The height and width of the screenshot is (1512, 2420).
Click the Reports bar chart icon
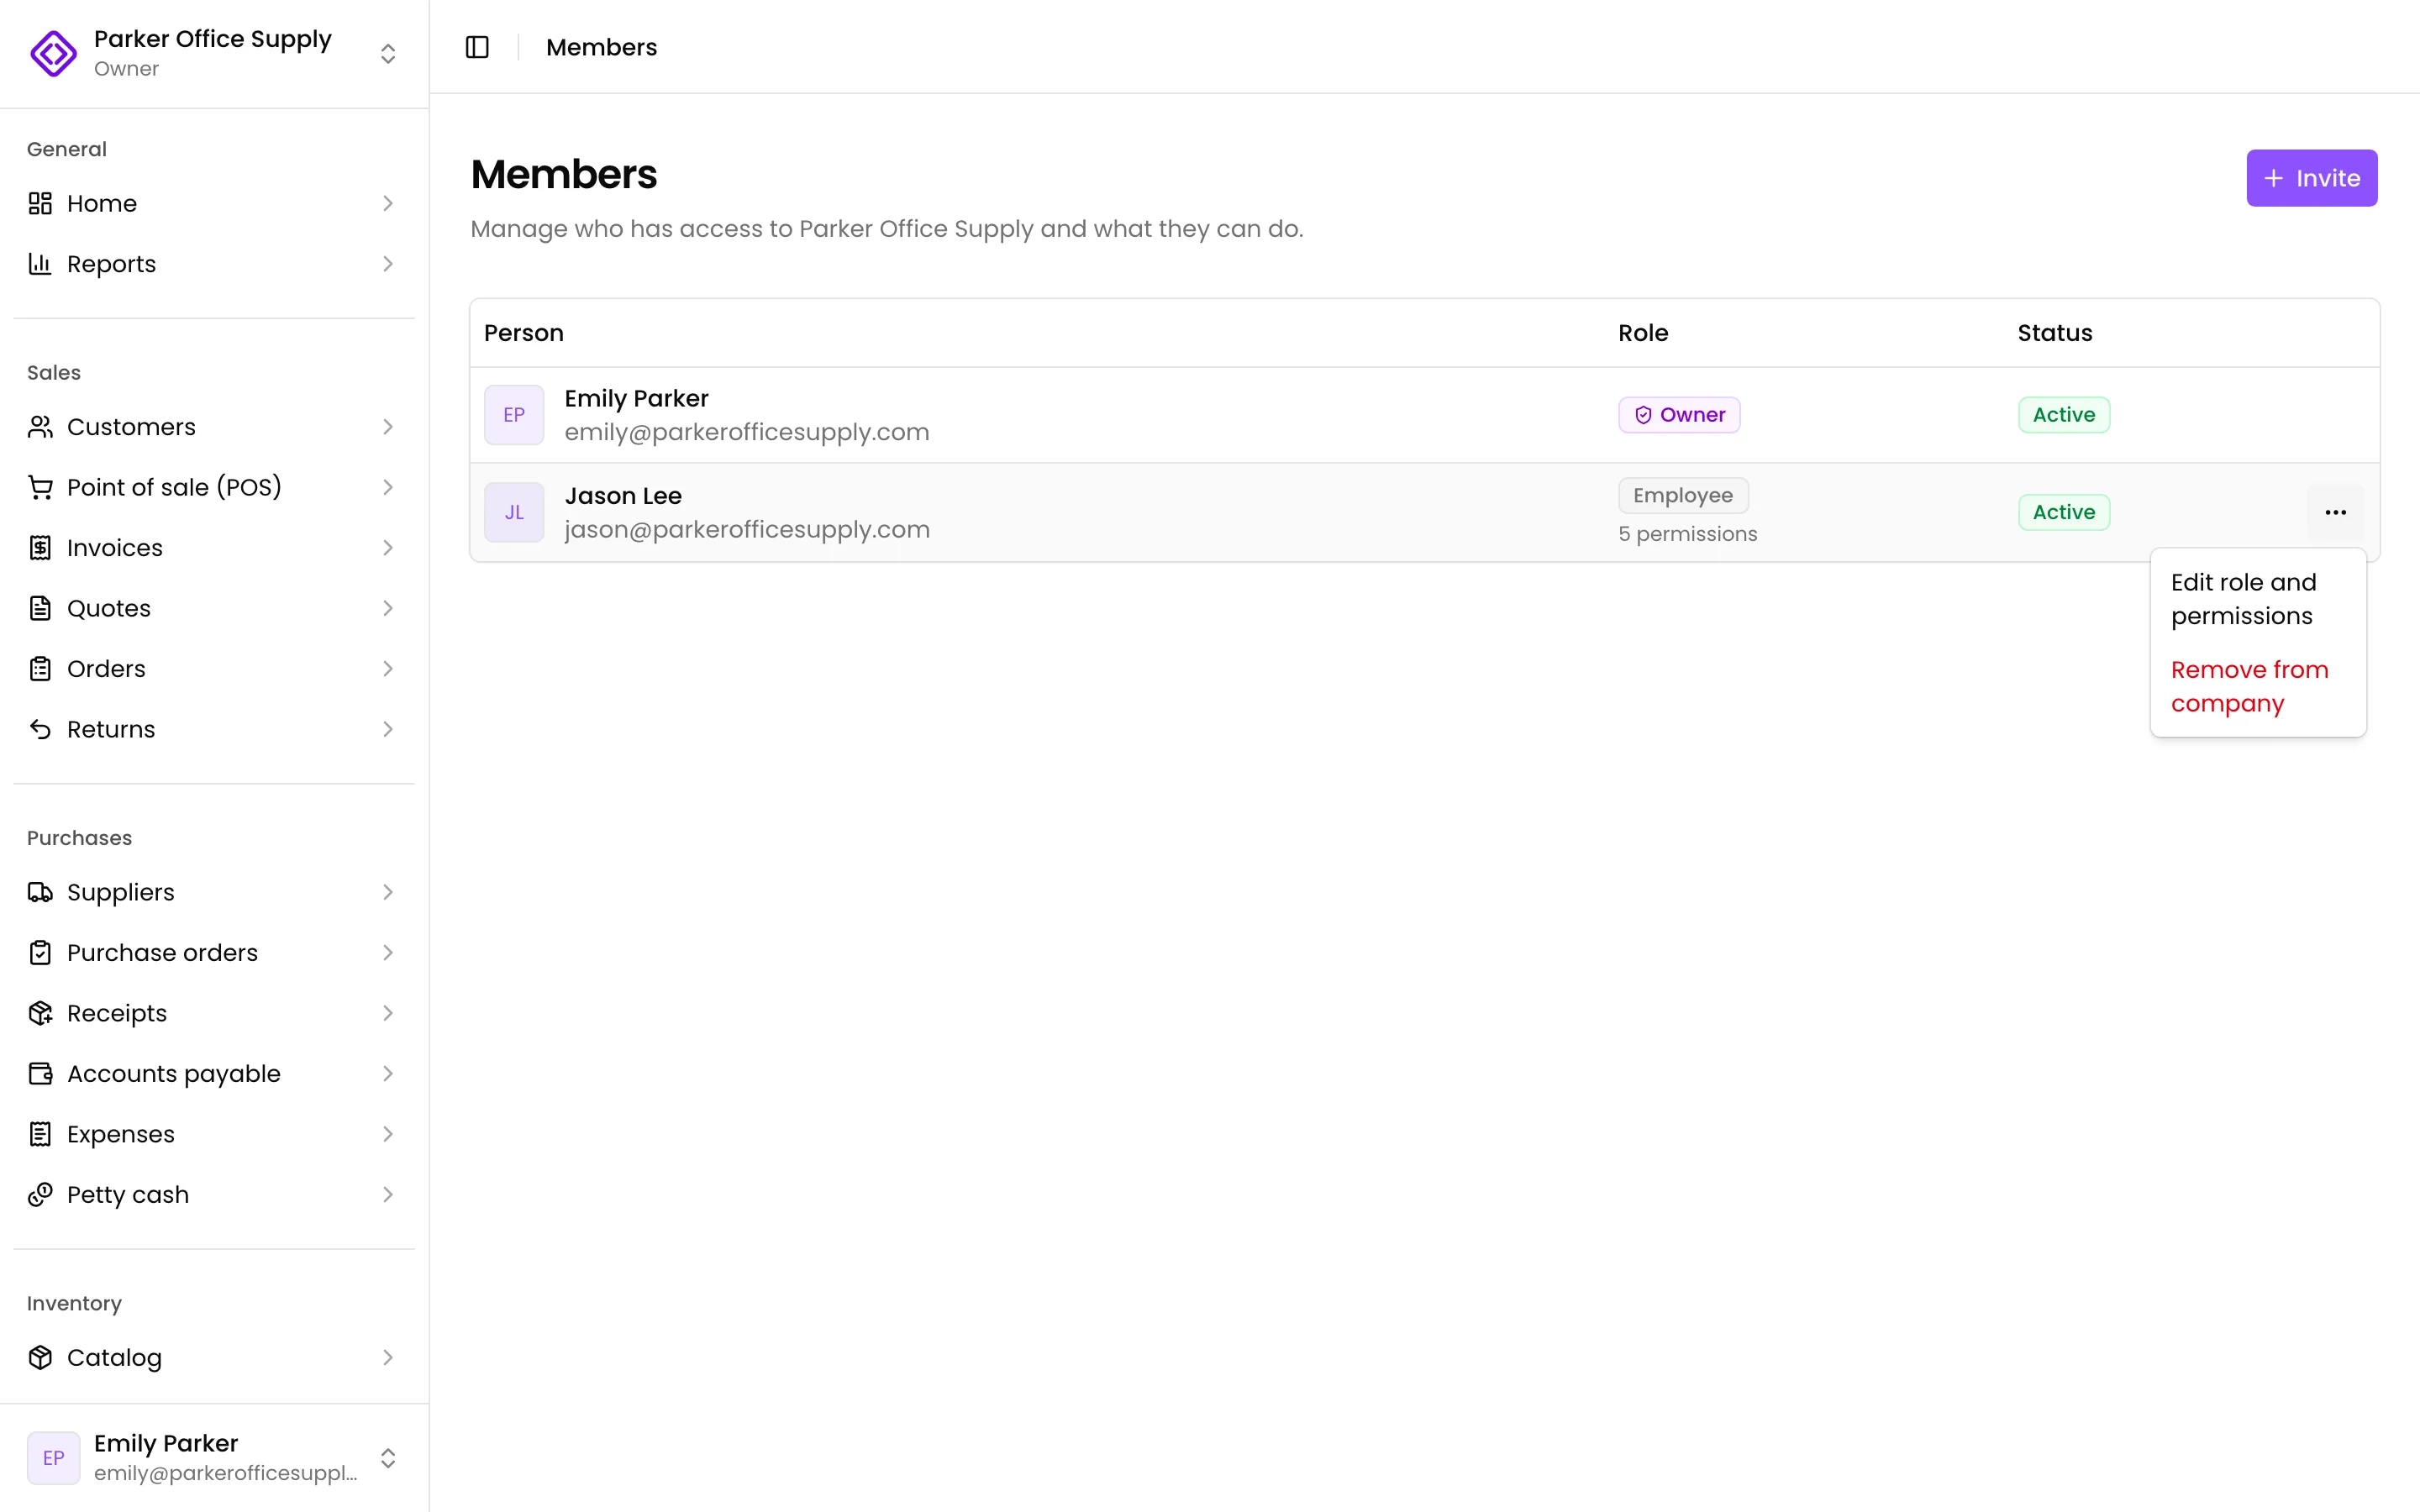click(40, 264)
